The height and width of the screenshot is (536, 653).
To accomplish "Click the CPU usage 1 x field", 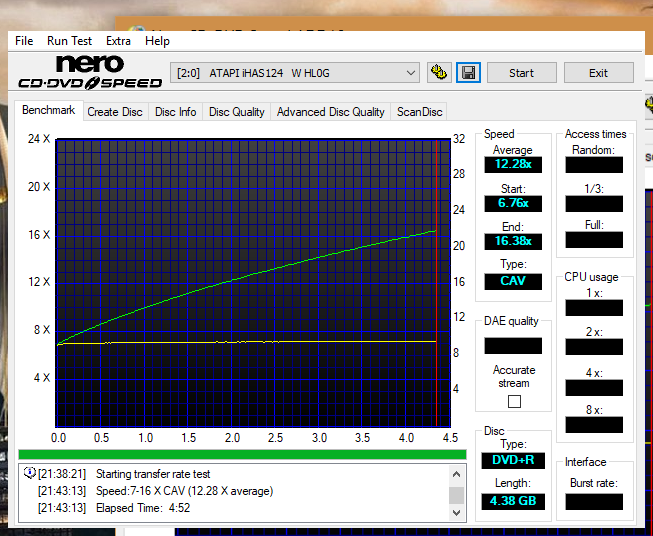I will 594,308.
